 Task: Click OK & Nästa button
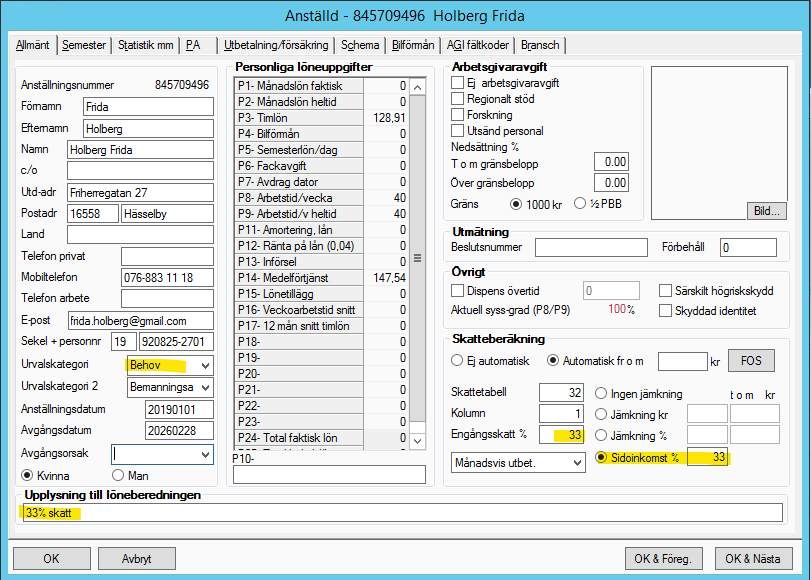coord(753,558)
